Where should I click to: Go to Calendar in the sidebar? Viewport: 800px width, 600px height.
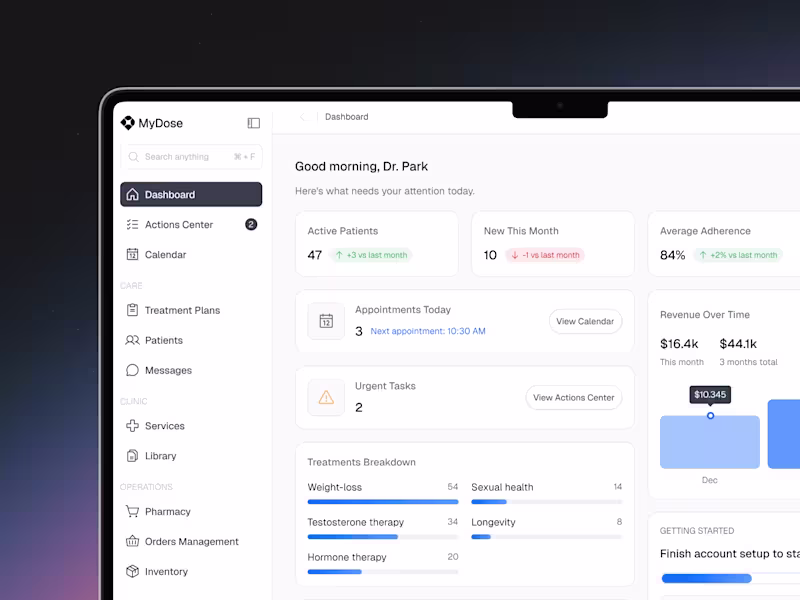pos(191,254)
